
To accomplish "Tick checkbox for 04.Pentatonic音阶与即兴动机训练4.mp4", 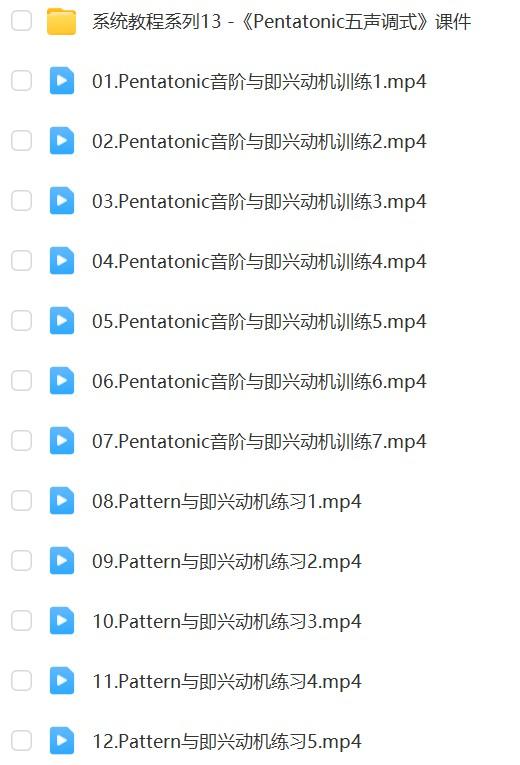I will click(21, 261).
